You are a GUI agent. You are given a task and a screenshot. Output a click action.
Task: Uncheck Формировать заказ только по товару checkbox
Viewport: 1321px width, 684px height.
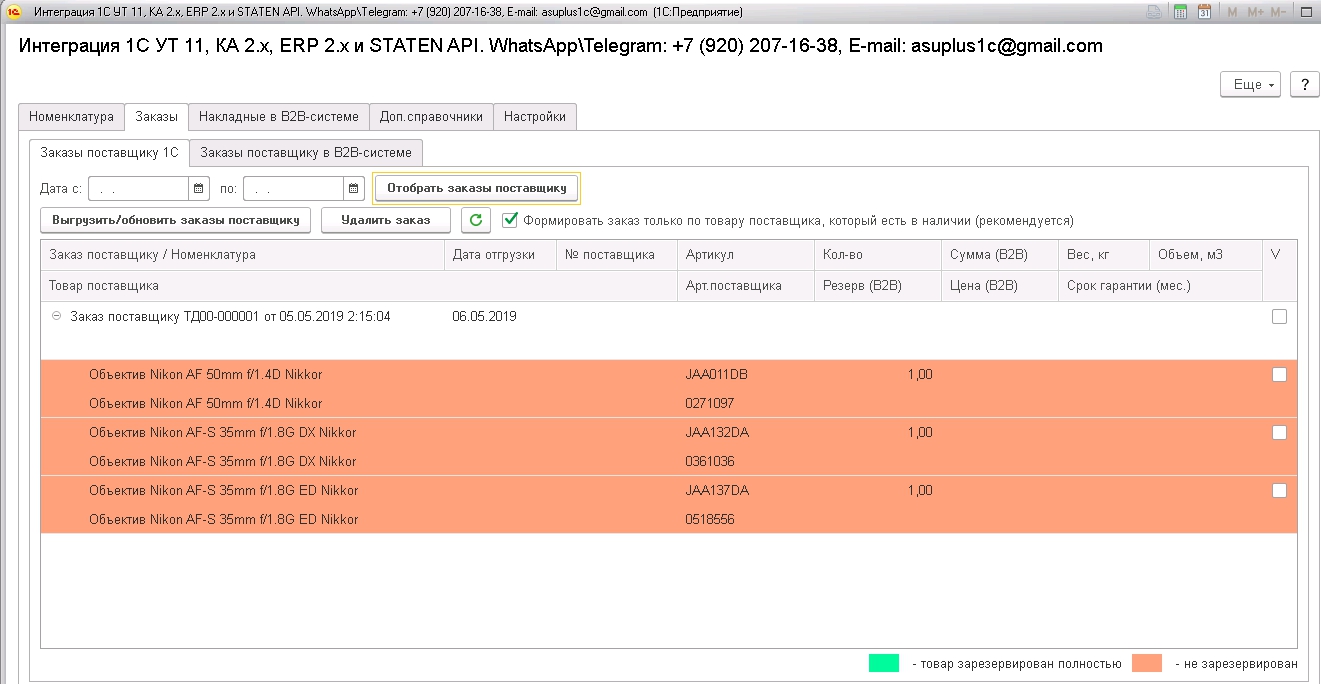510,220
